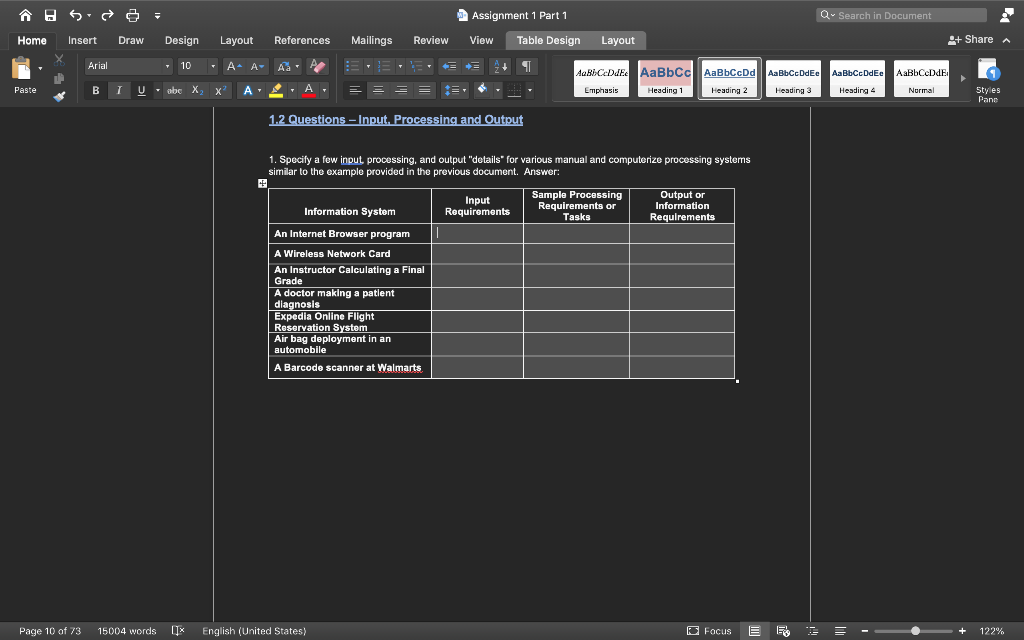1024x640 pixels.
Task: Click the Sort icon
Action: tap(499, 66)
